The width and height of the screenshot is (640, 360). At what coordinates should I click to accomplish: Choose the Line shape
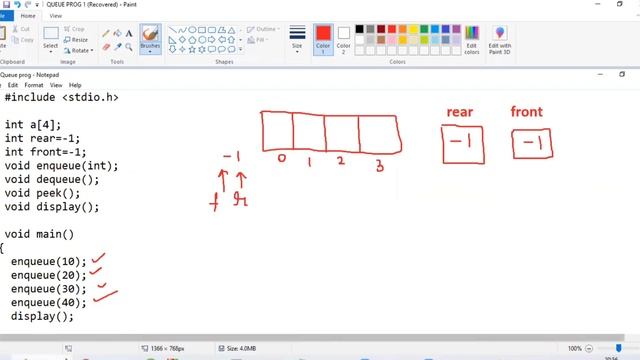(x=173, y=30)
